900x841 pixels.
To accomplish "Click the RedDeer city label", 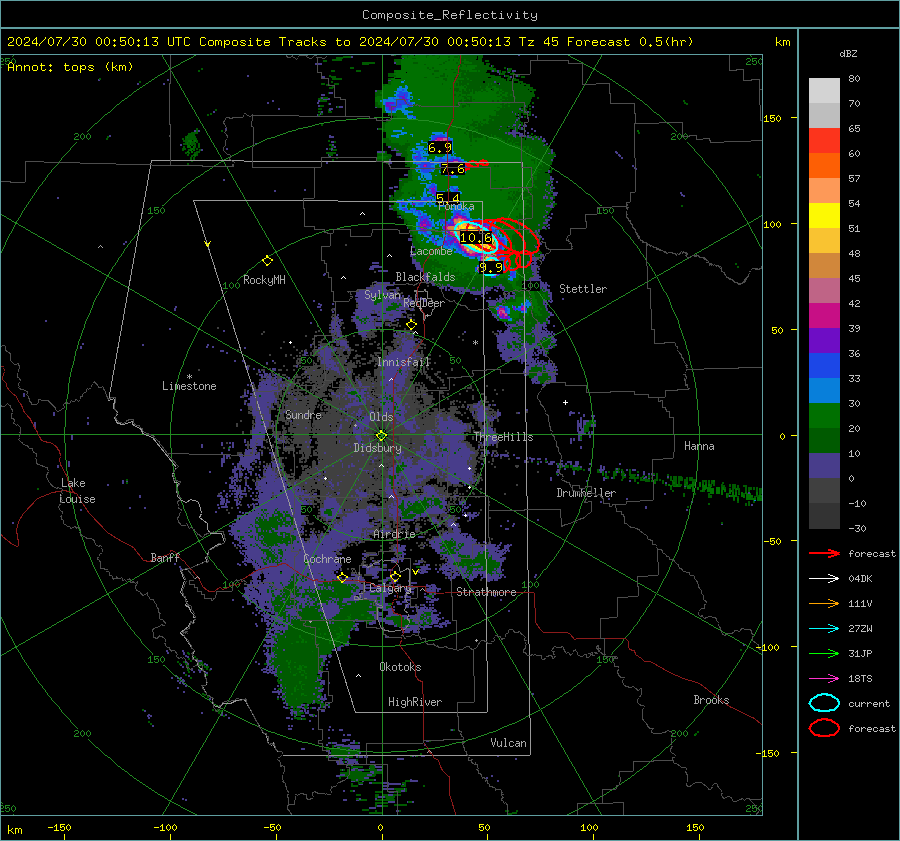I will [424, 303].
